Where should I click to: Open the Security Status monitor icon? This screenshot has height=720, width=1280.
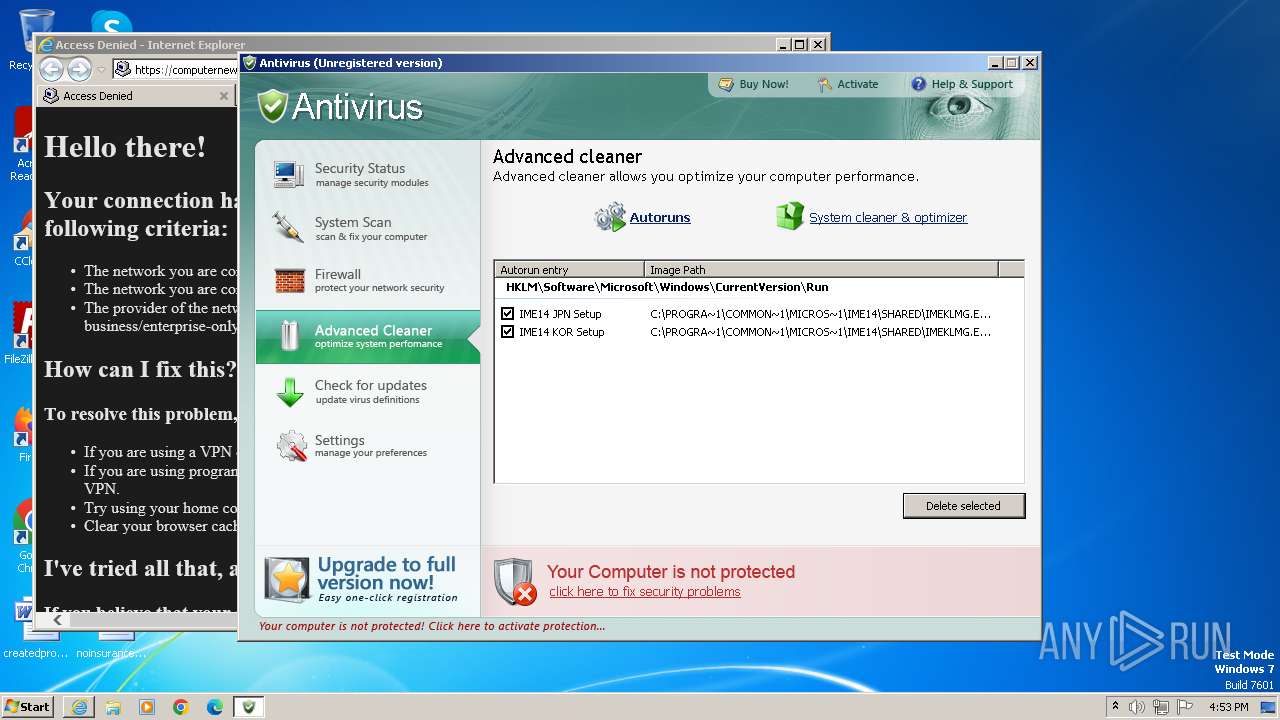click(x=289, y=174)
